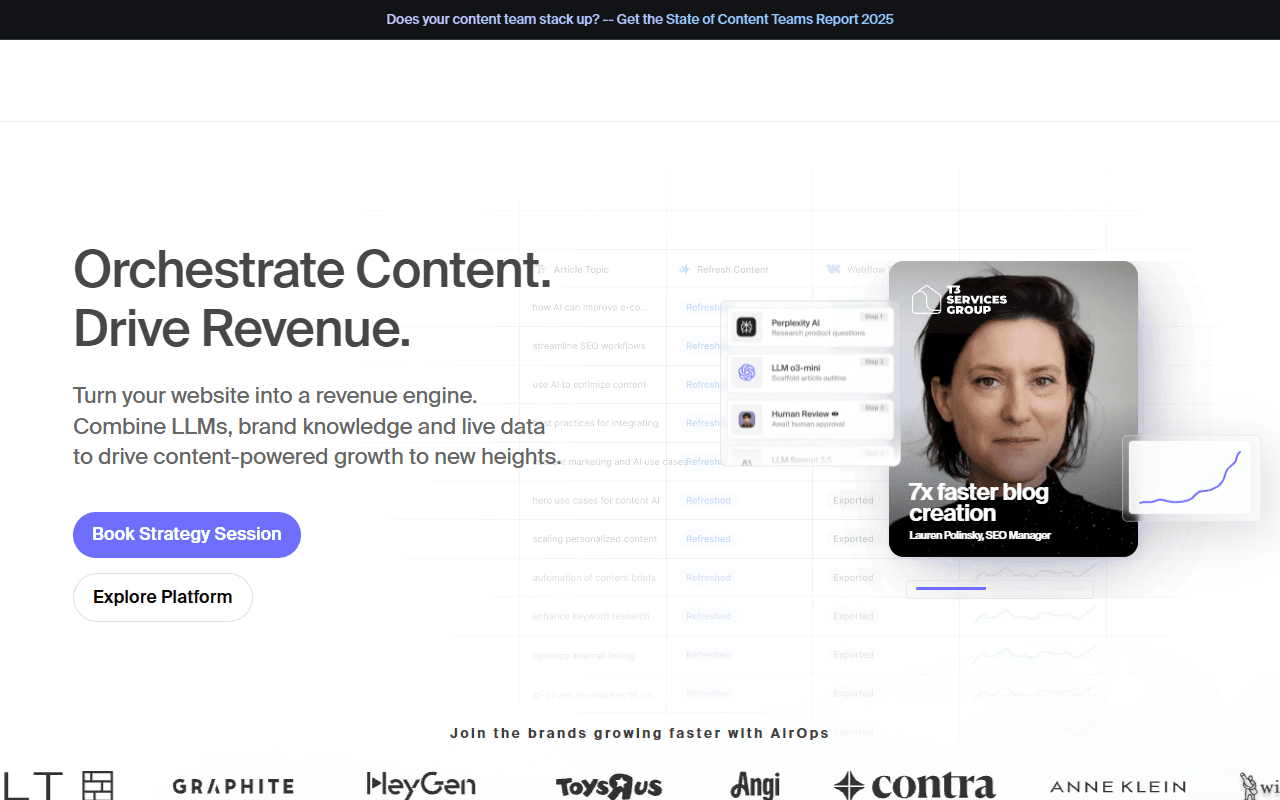
Task: Click Refreshed status in scaling personalized content row
Action: [708, 539]
